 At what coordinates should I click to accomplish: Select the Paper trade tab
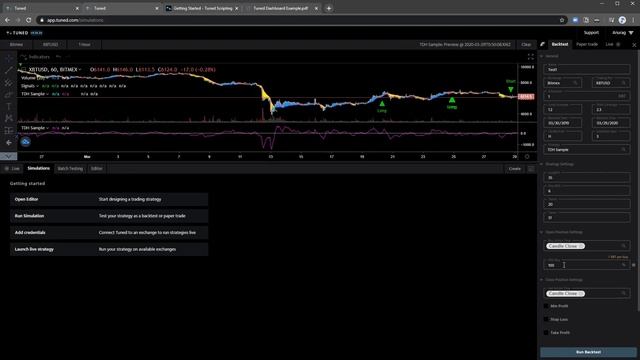click(587, 44)
